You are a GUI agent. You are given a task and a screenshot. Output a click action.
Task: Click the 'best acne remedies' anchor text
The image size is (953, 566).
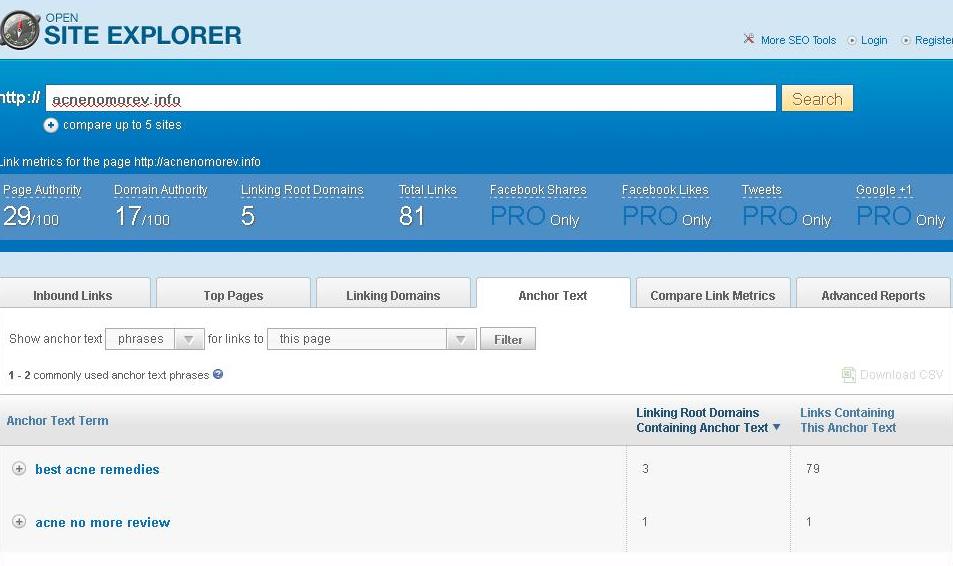click(97, 469)
